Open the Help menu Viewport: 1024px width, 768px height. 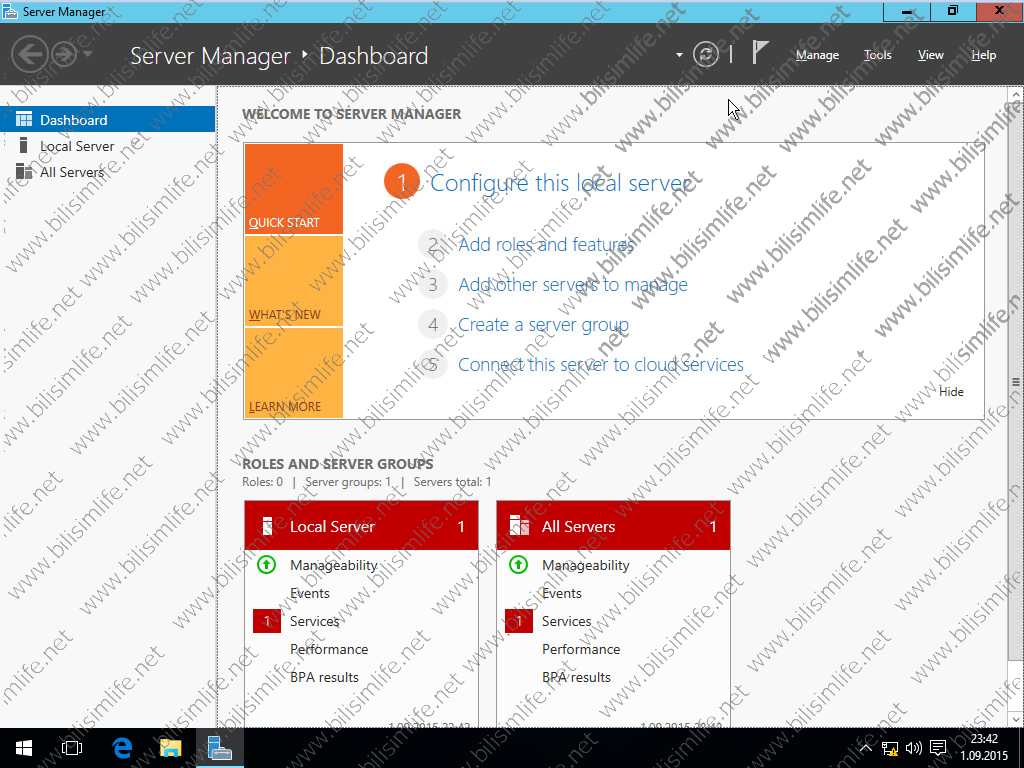tap(983, 55)
